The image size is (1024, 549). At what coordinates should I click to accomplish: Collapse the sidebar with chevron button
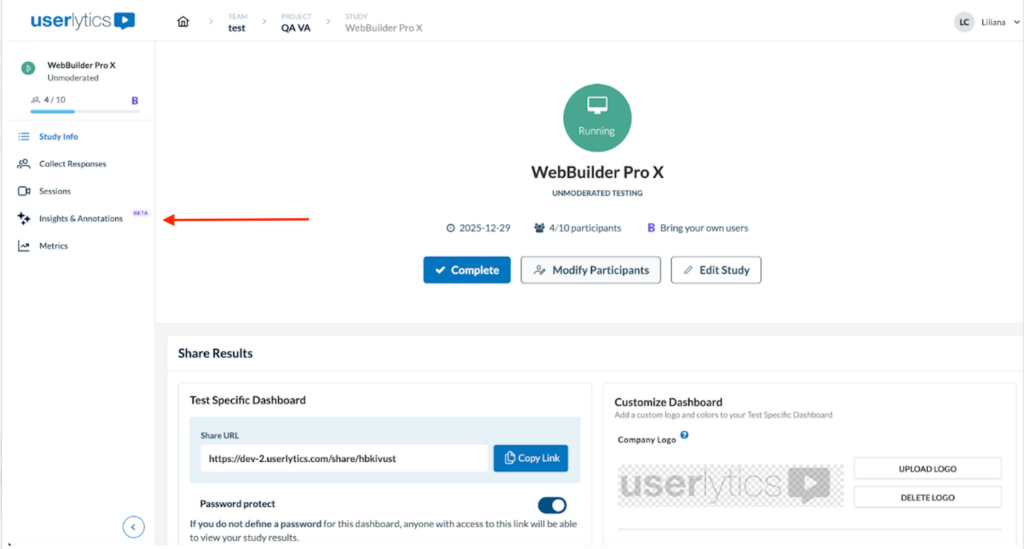tap(134, 527)
